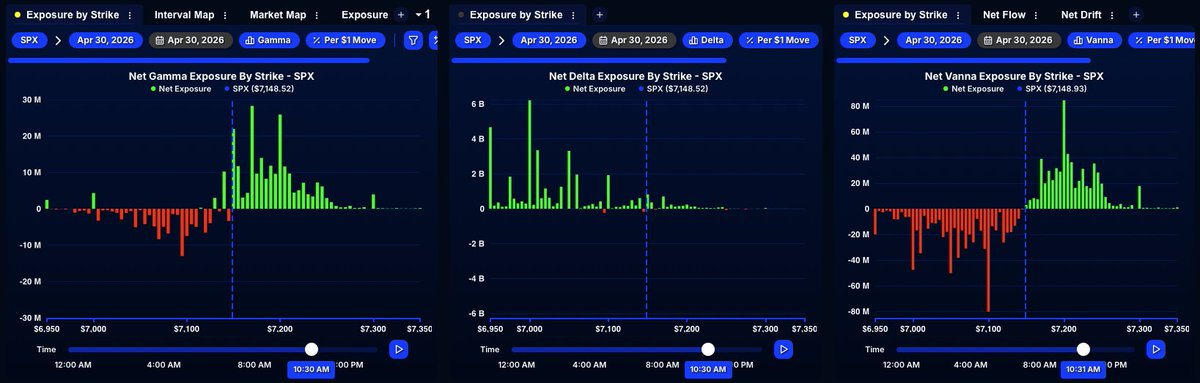Click tallest green bar in Vanna chart near $7,200

coord(1063,154)
